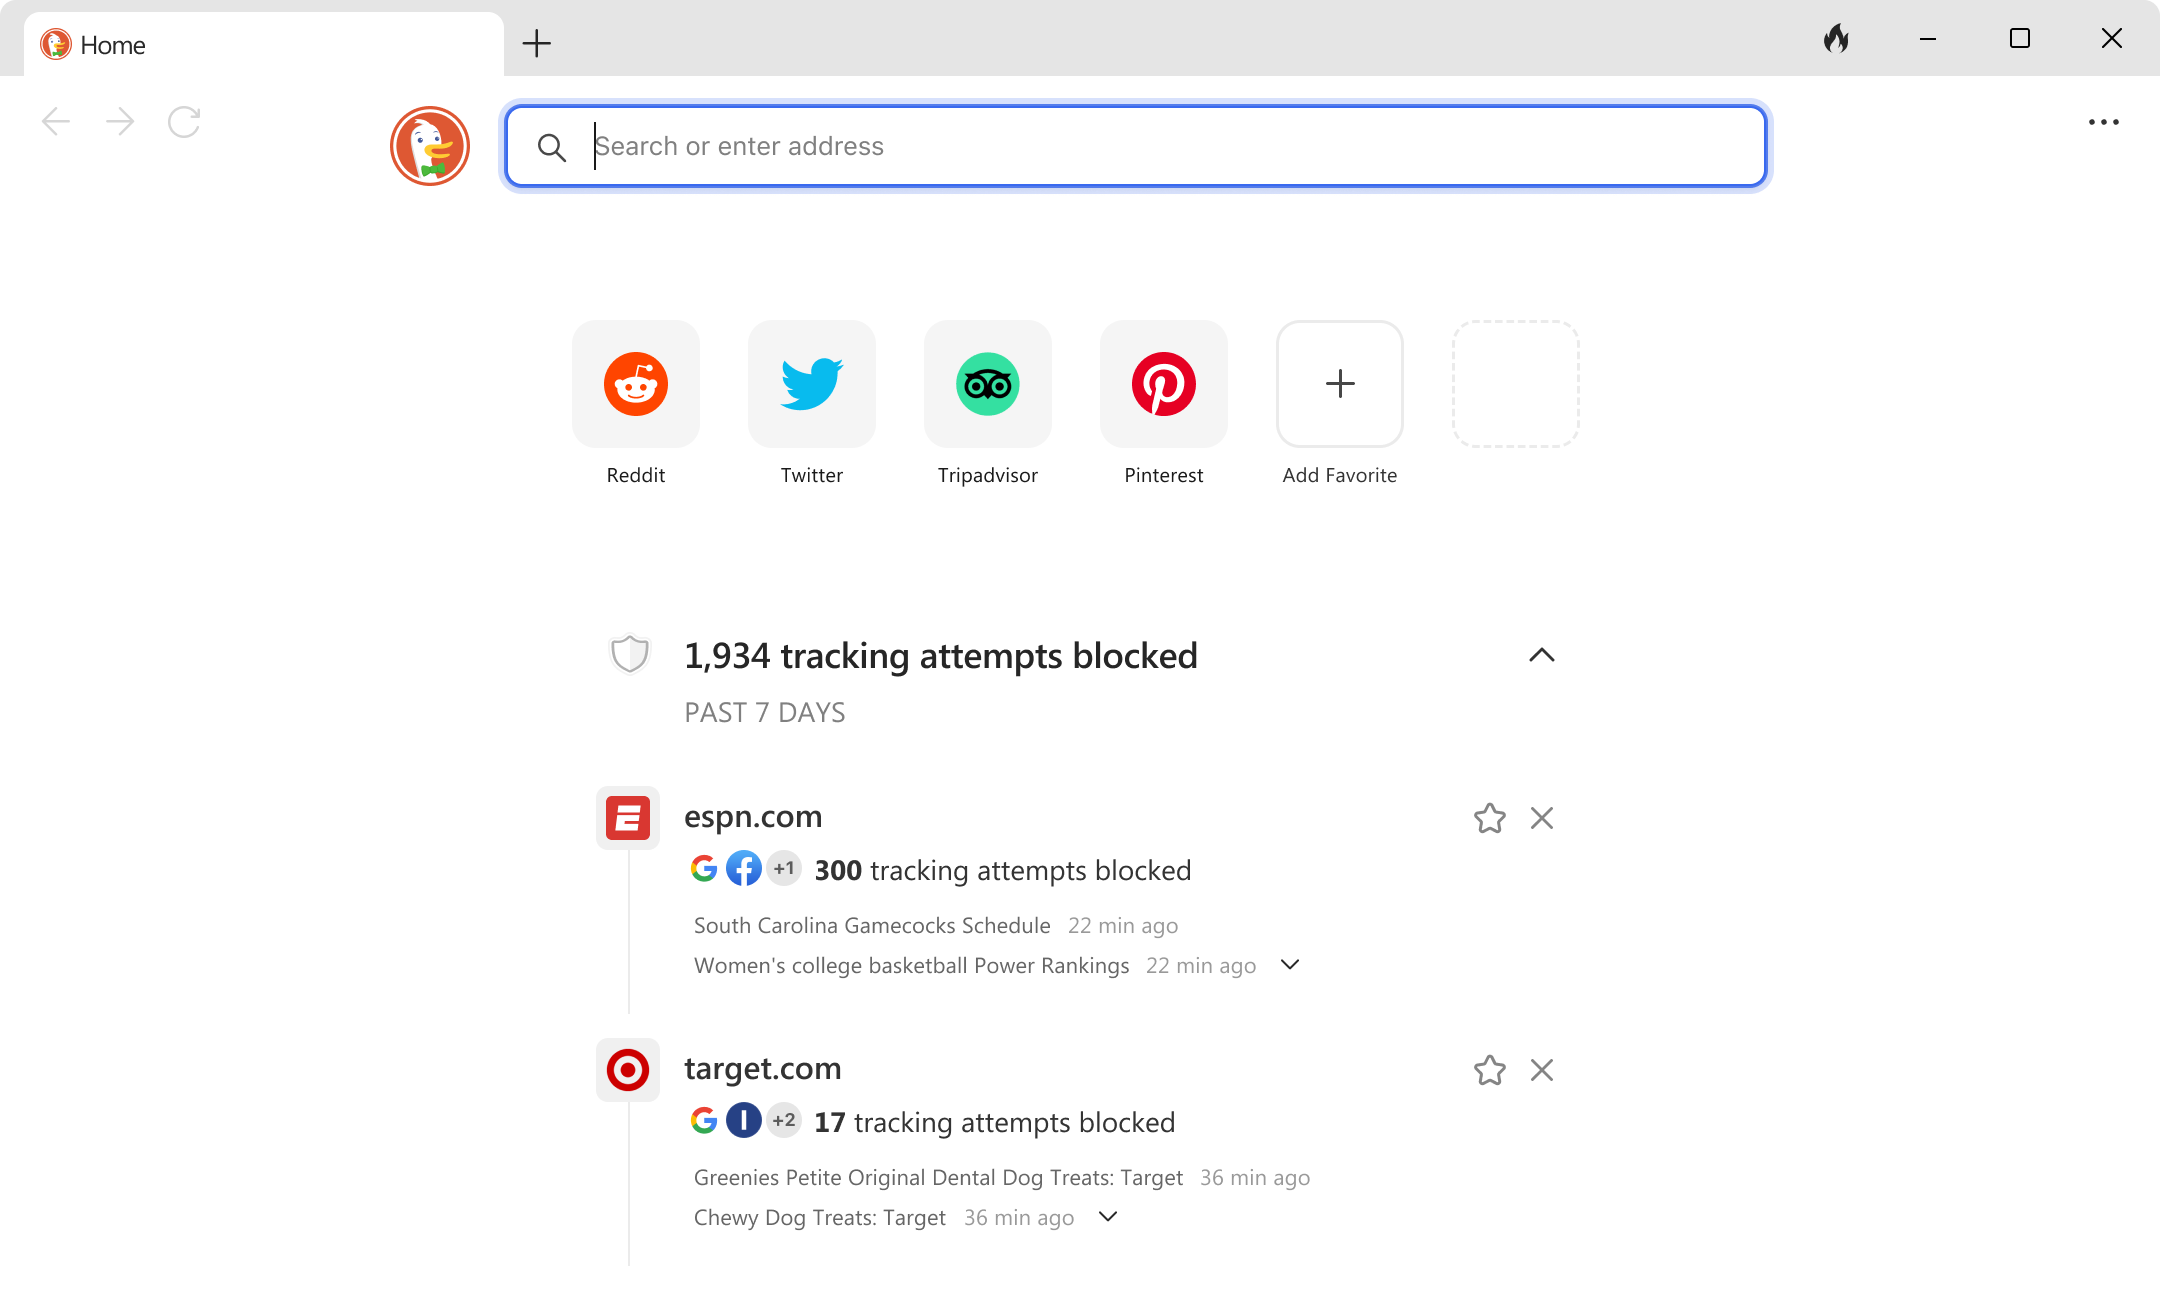Open the Twitter favorite
Image resolution: width=2160 pixels, height=1312 pixels.
(811, 384)
